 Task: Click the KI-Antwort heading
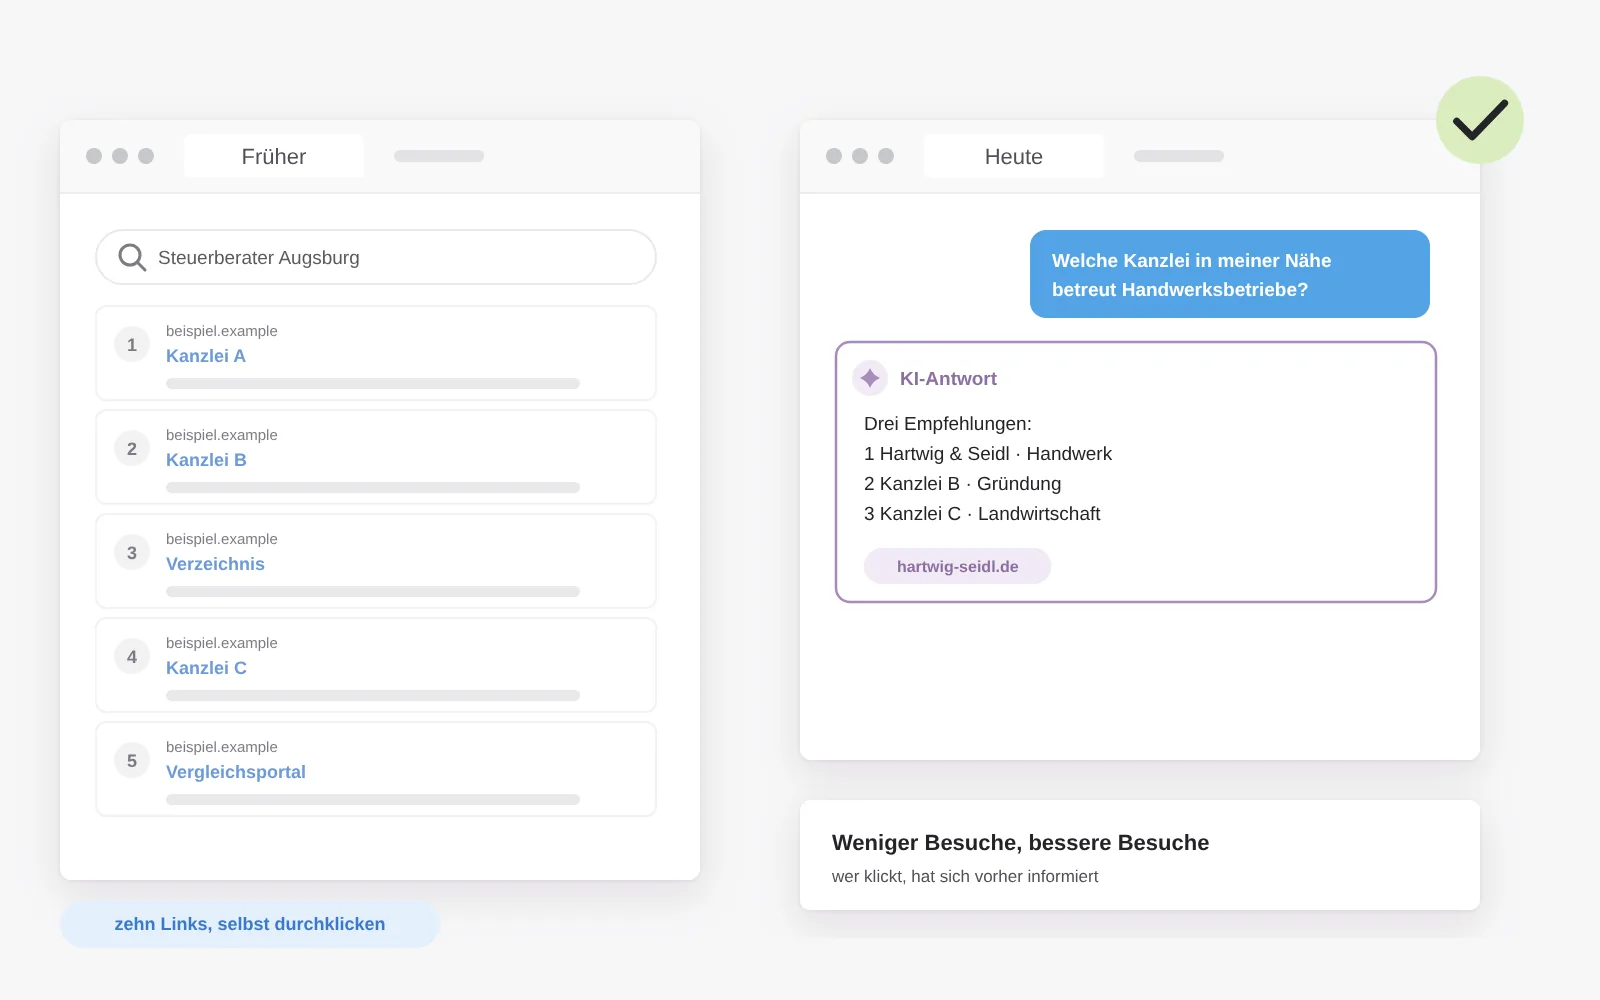click(x=948, y=379)
